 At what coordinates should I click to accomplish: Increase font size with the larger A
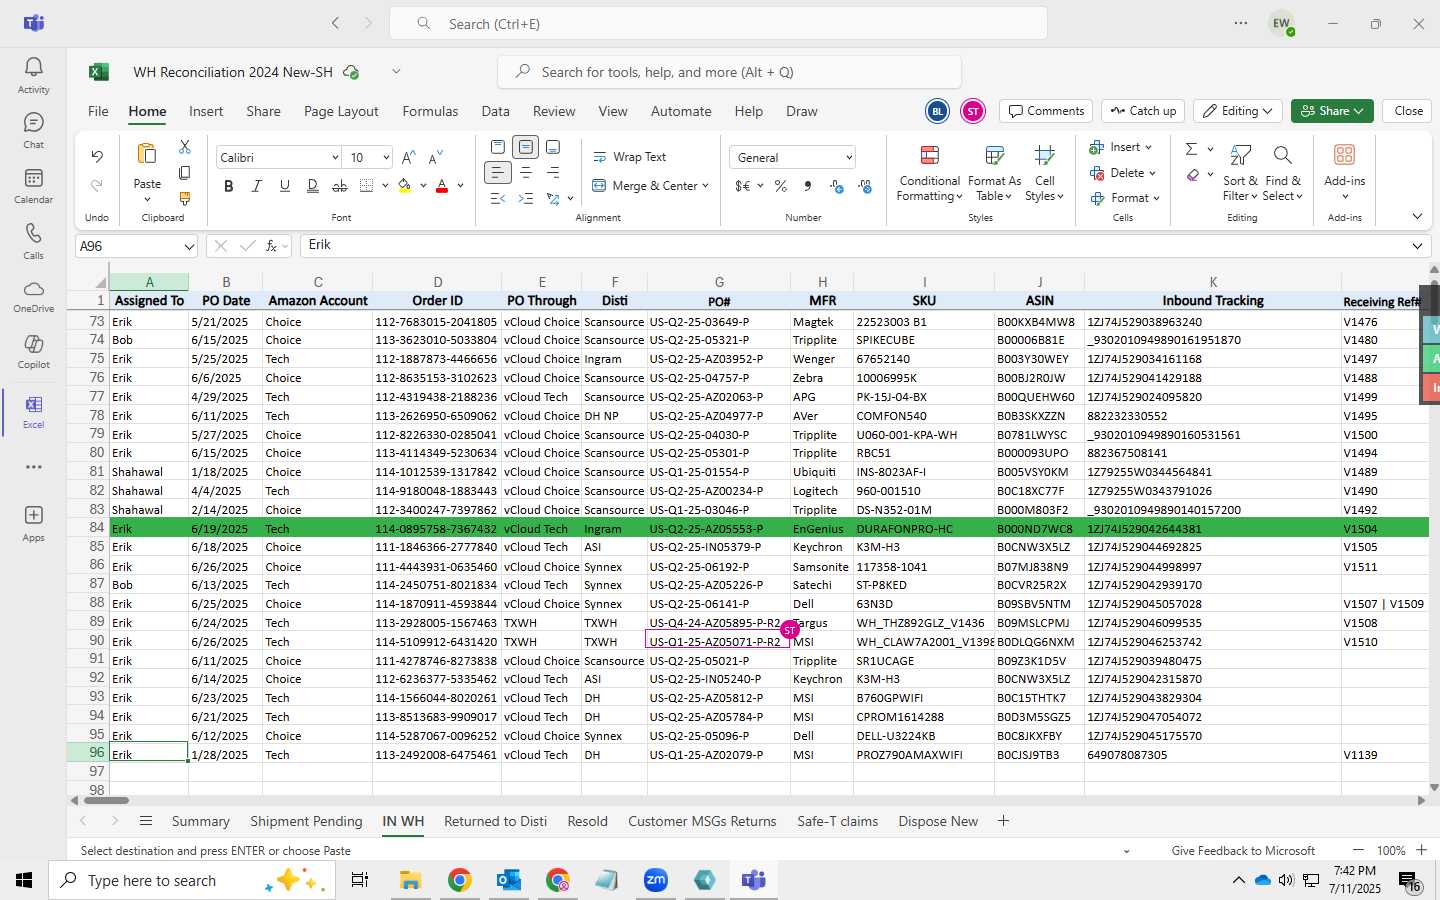pyautogui.click(x=408, y=158)
